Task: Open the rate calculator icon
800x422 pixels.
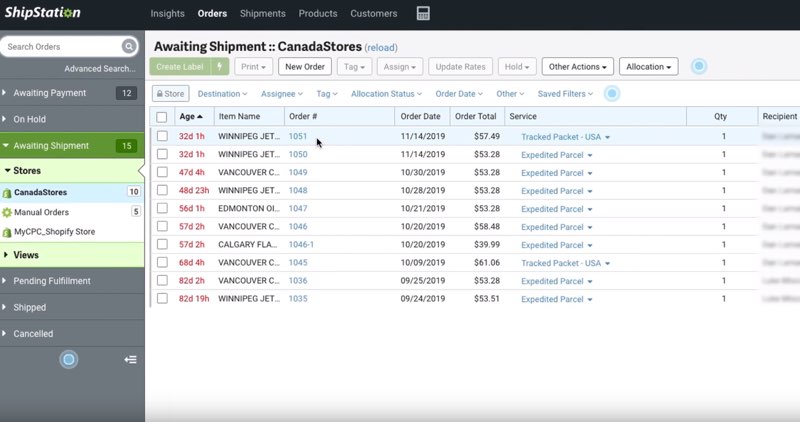Action: point(423,13)
